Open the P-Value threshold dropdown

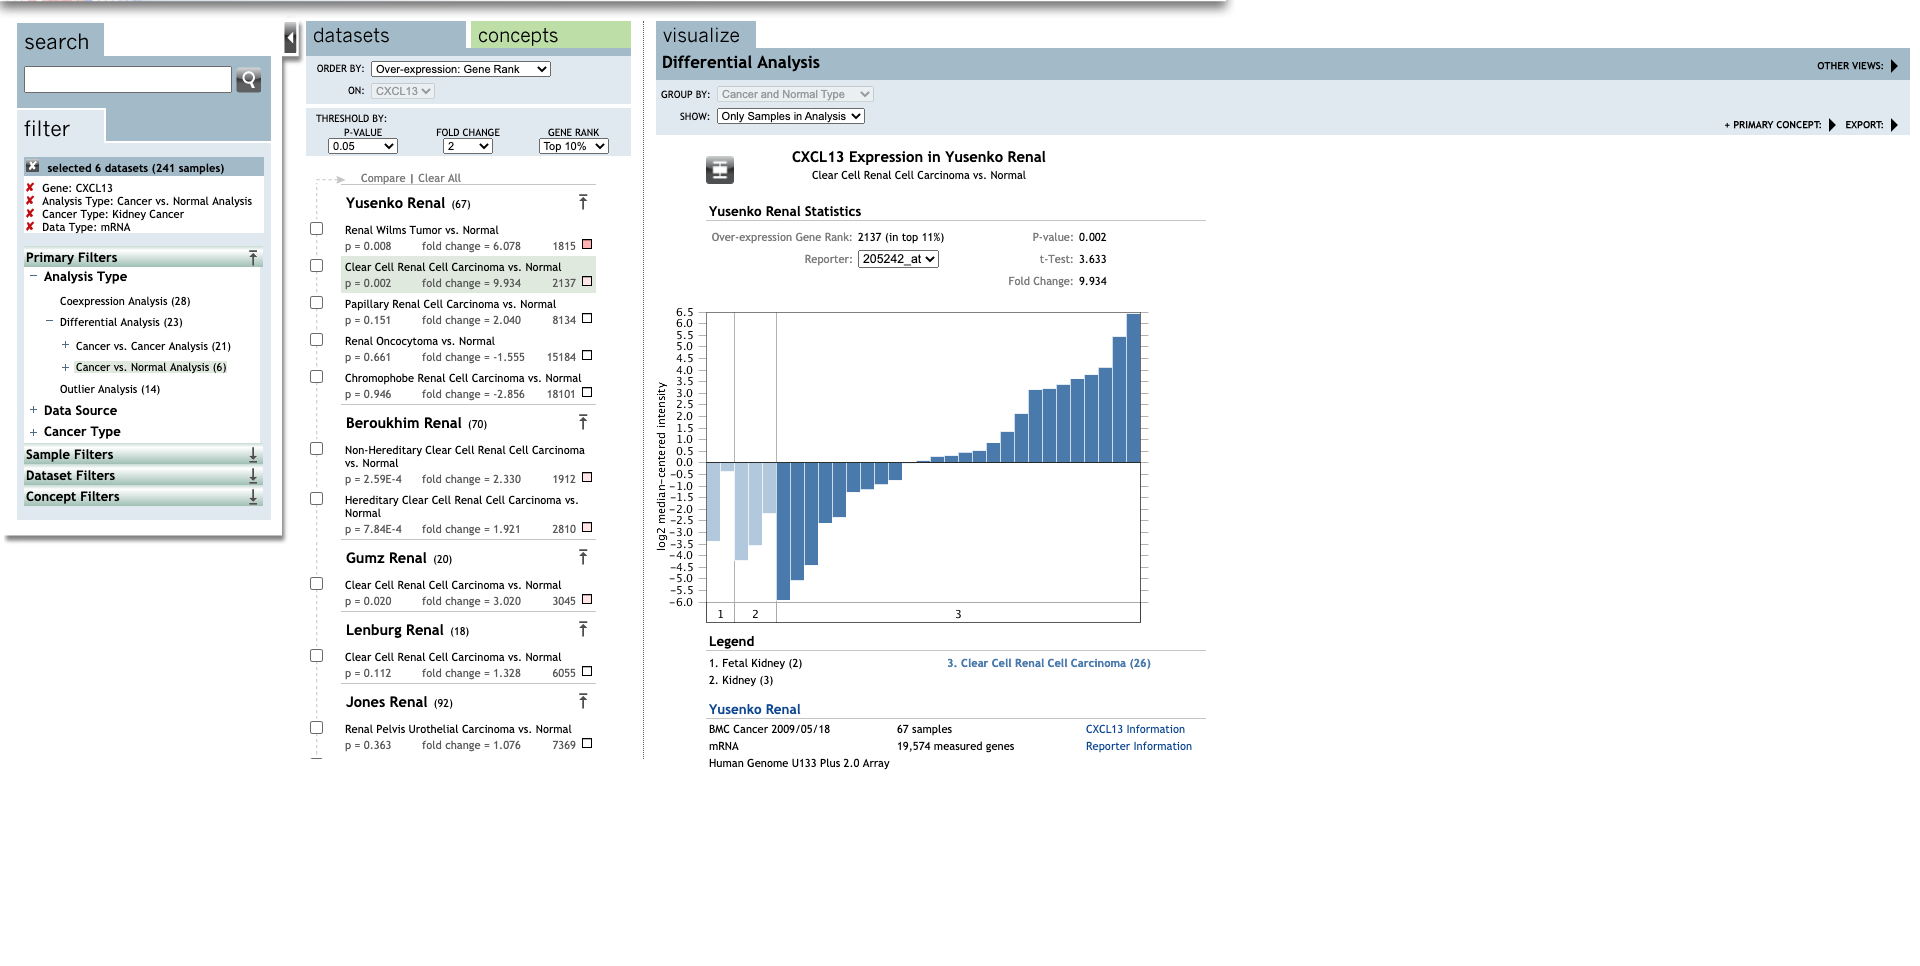pos(363,146)
